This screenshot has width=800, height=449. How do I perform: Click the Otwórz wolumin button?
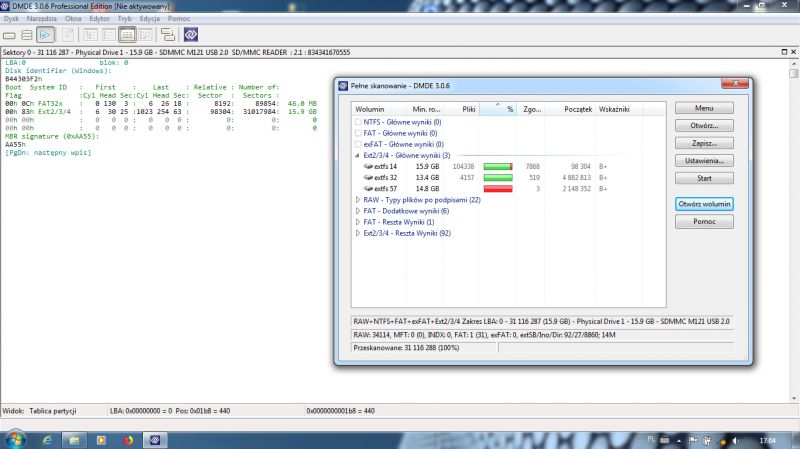704,204
